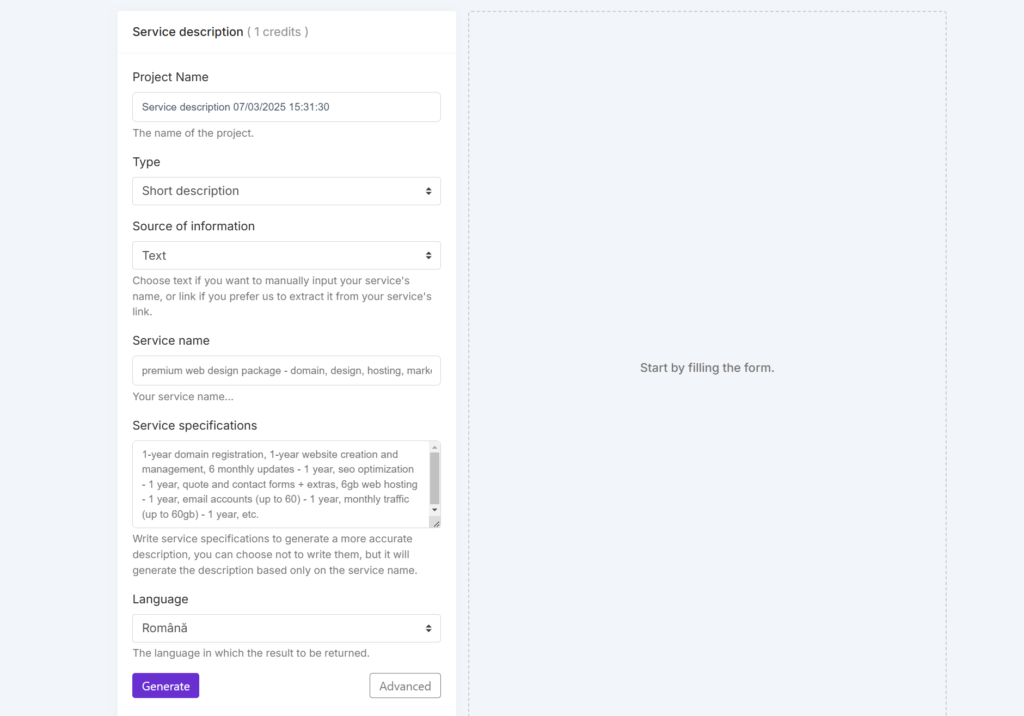Click the "Service specifications" field label

tap(194, 425)
